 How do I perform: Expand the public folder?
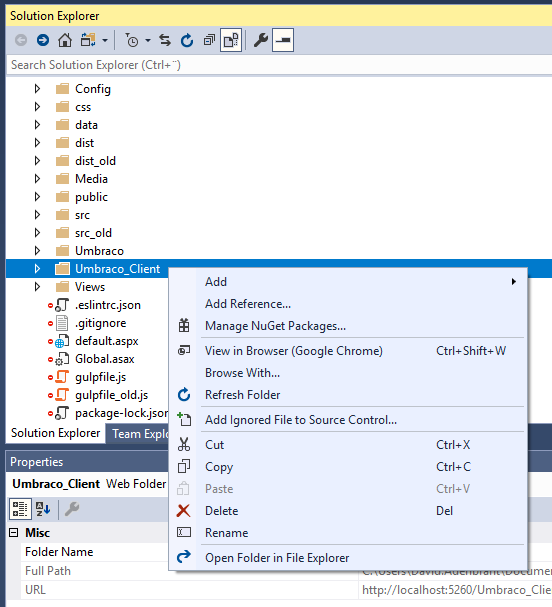pos(38,197)
